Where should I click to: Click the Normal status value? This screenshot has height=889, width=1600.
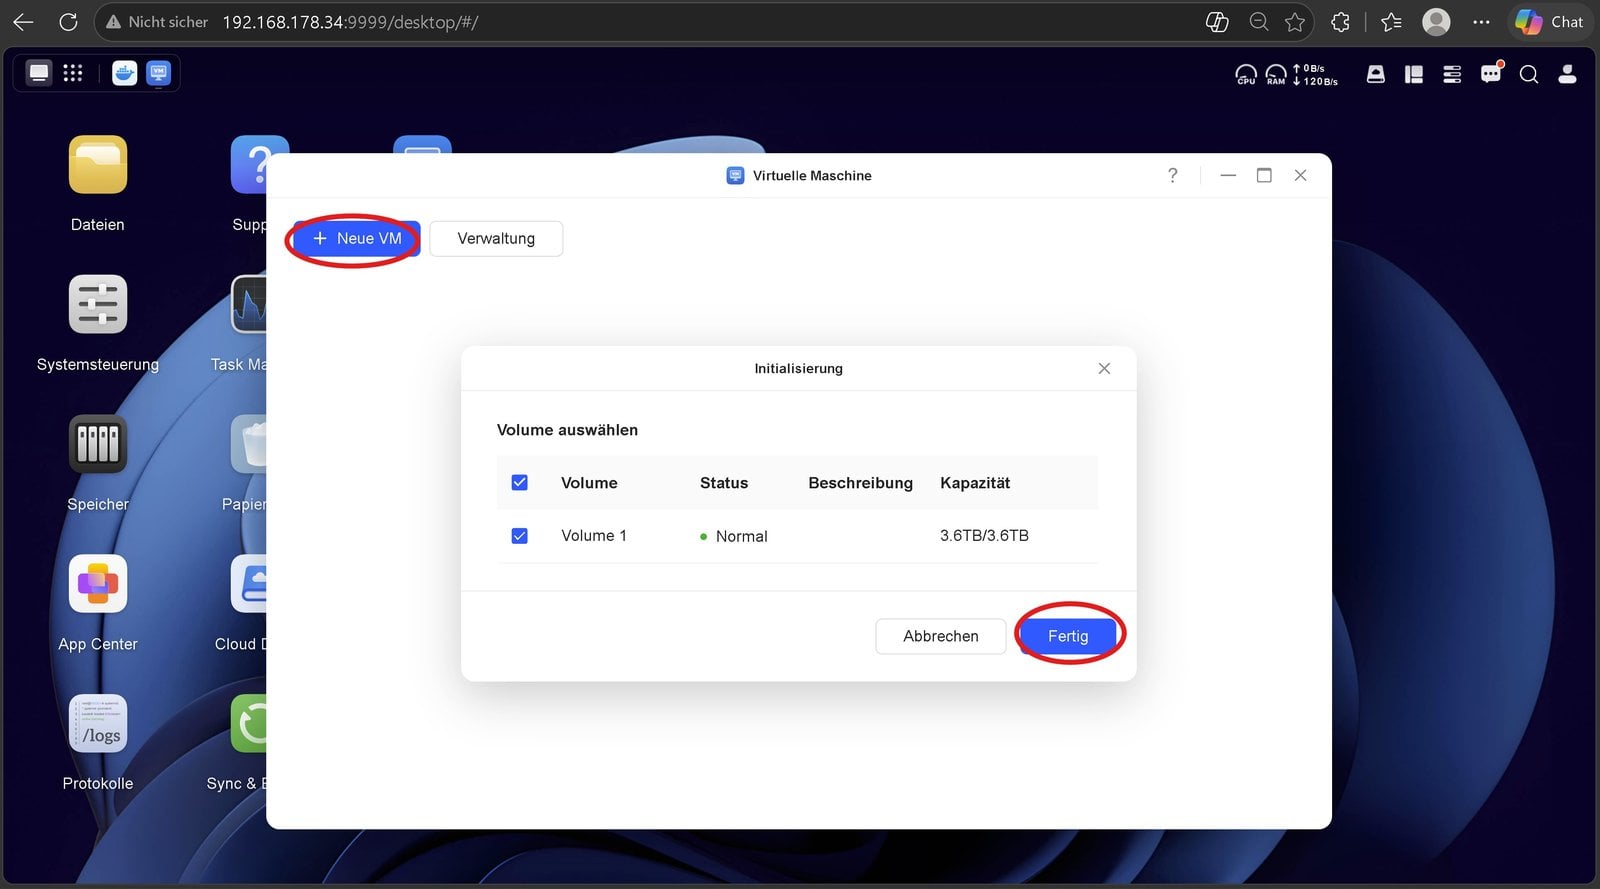coord(734,536)
